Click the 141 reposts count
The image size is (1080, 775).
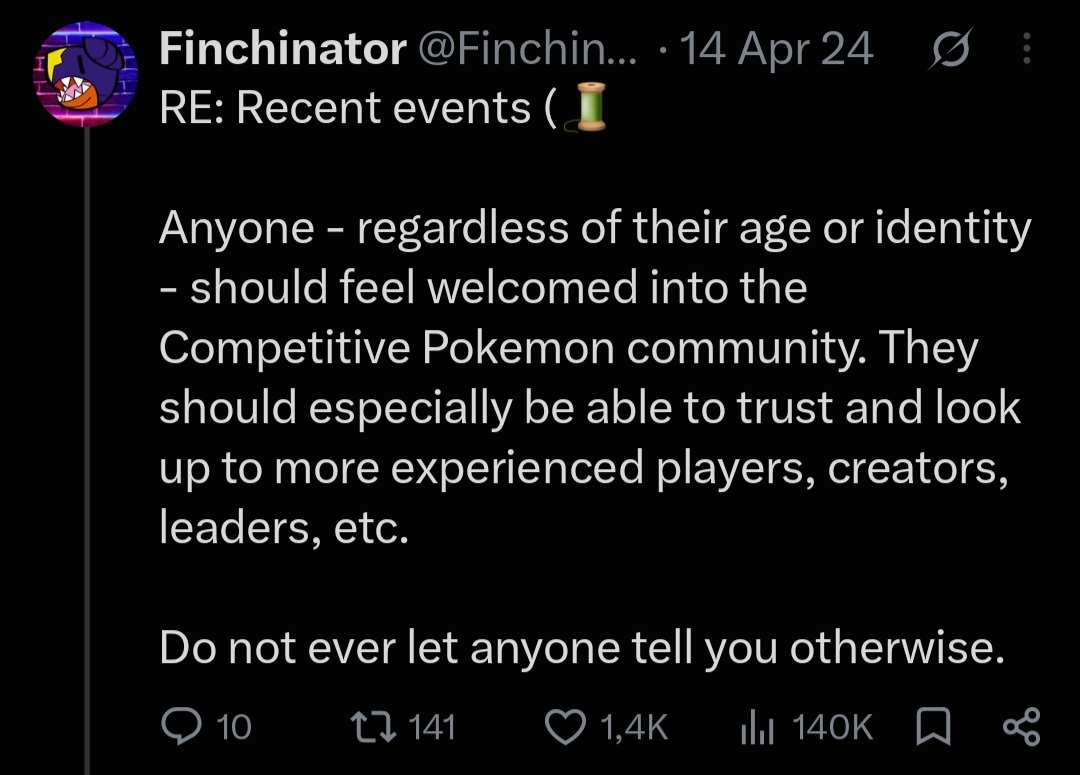[x=432, y=727]
